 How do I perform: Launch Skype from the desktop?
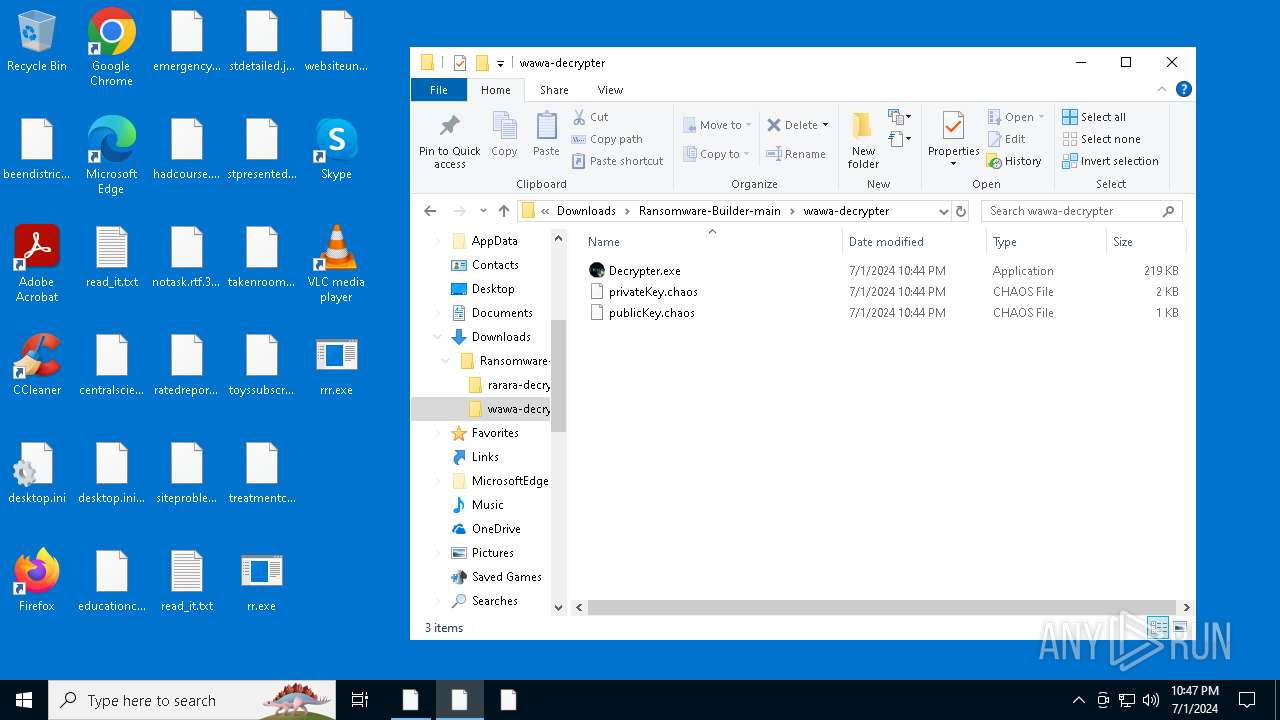(336, 149)
